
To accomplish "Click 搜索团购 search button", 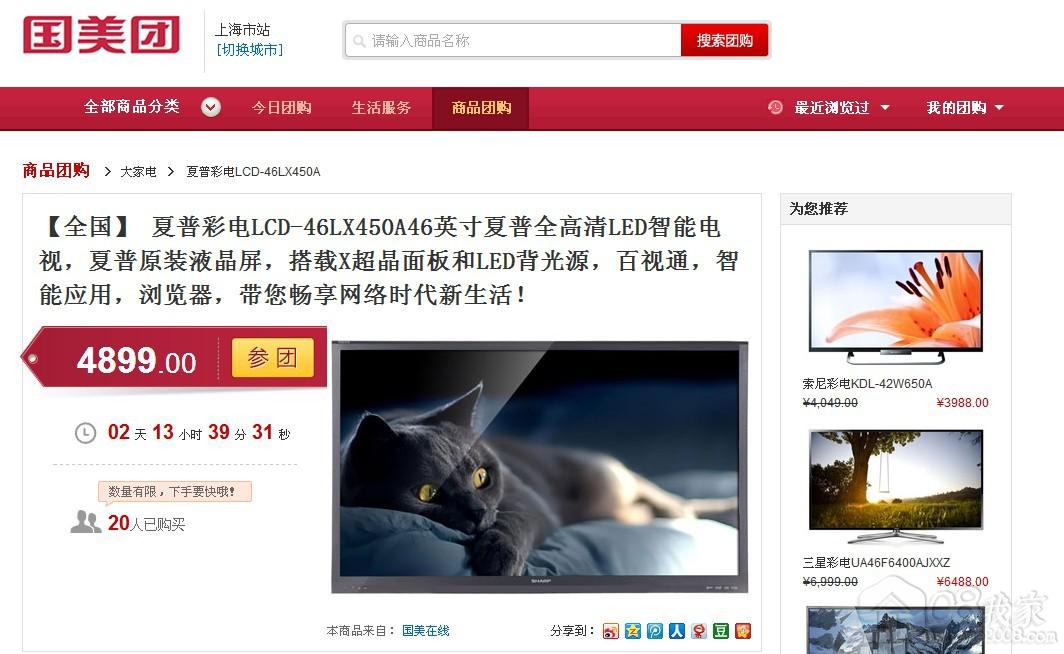I will [725, 41].
